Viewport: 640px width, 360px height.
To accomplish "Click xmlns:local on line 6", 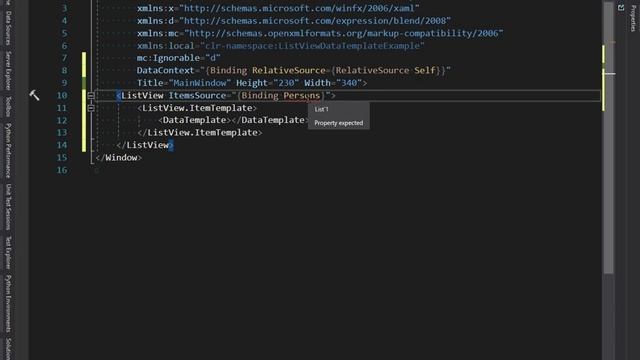I will pos(166,46).
